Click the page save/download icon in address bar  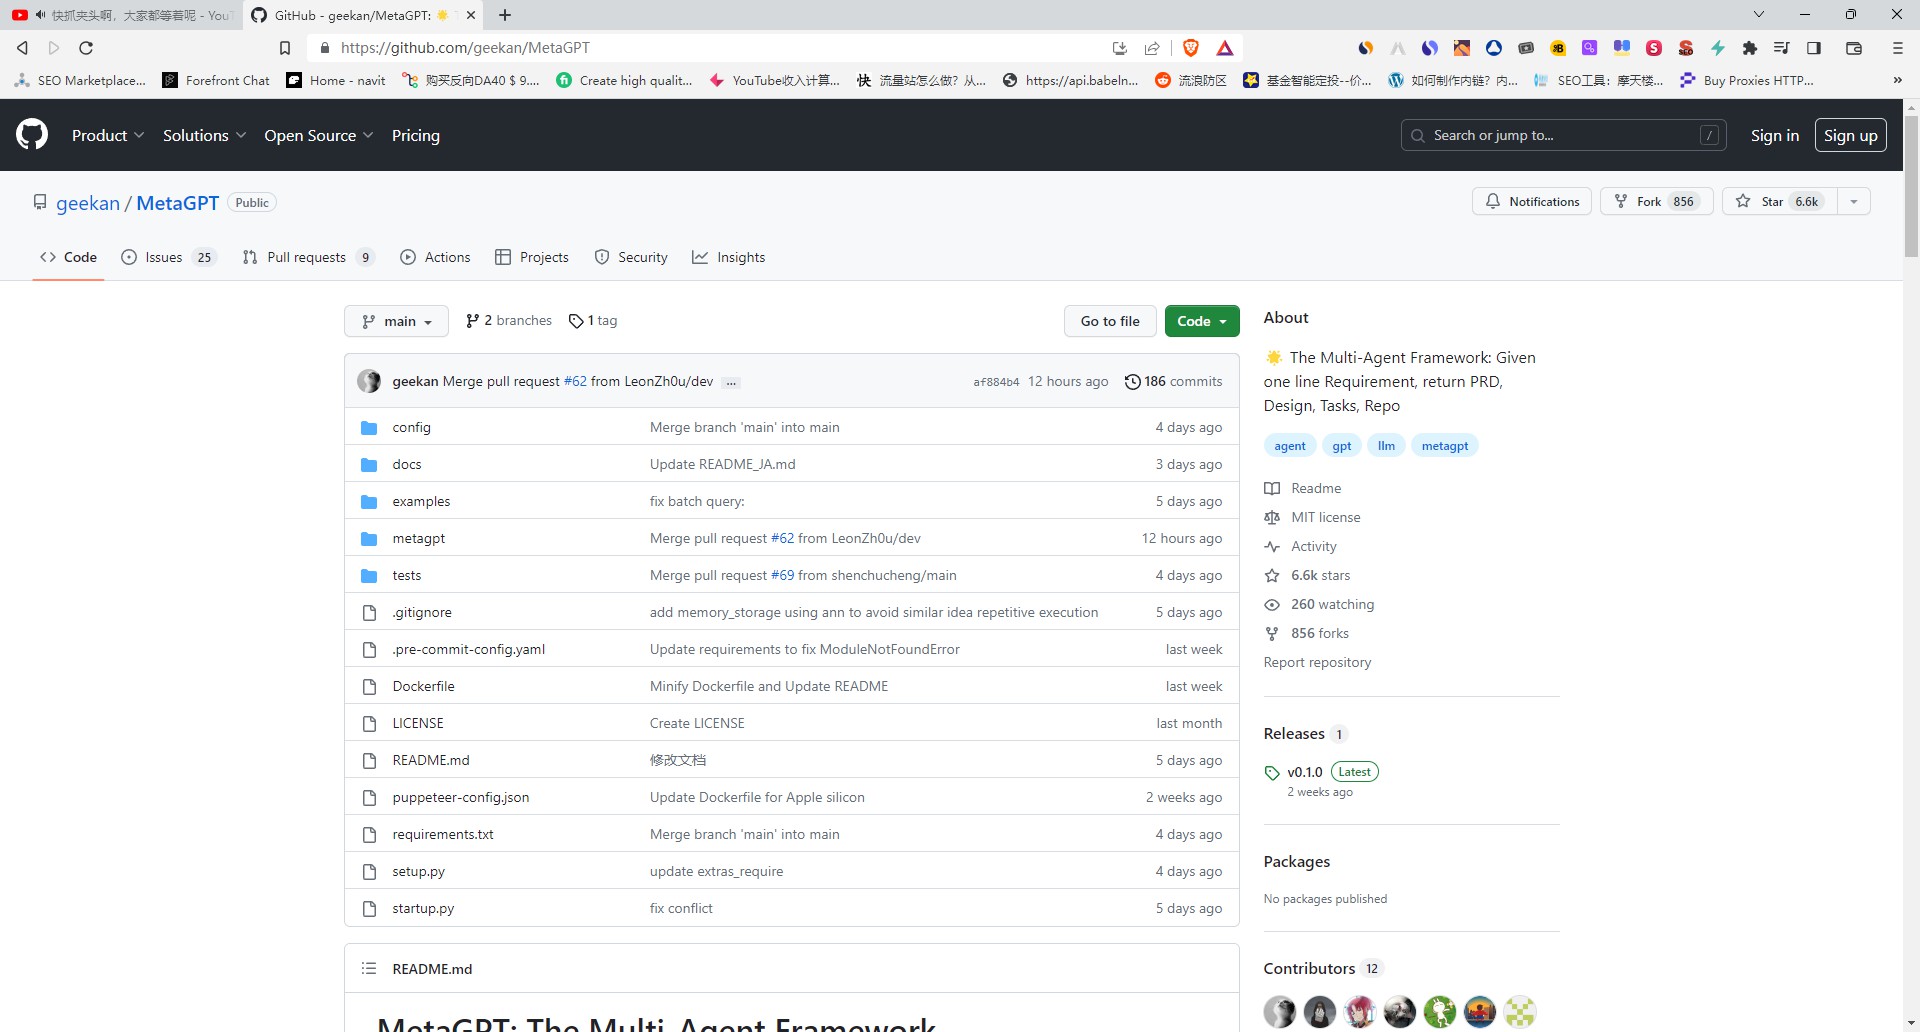tap(1119, 47)
